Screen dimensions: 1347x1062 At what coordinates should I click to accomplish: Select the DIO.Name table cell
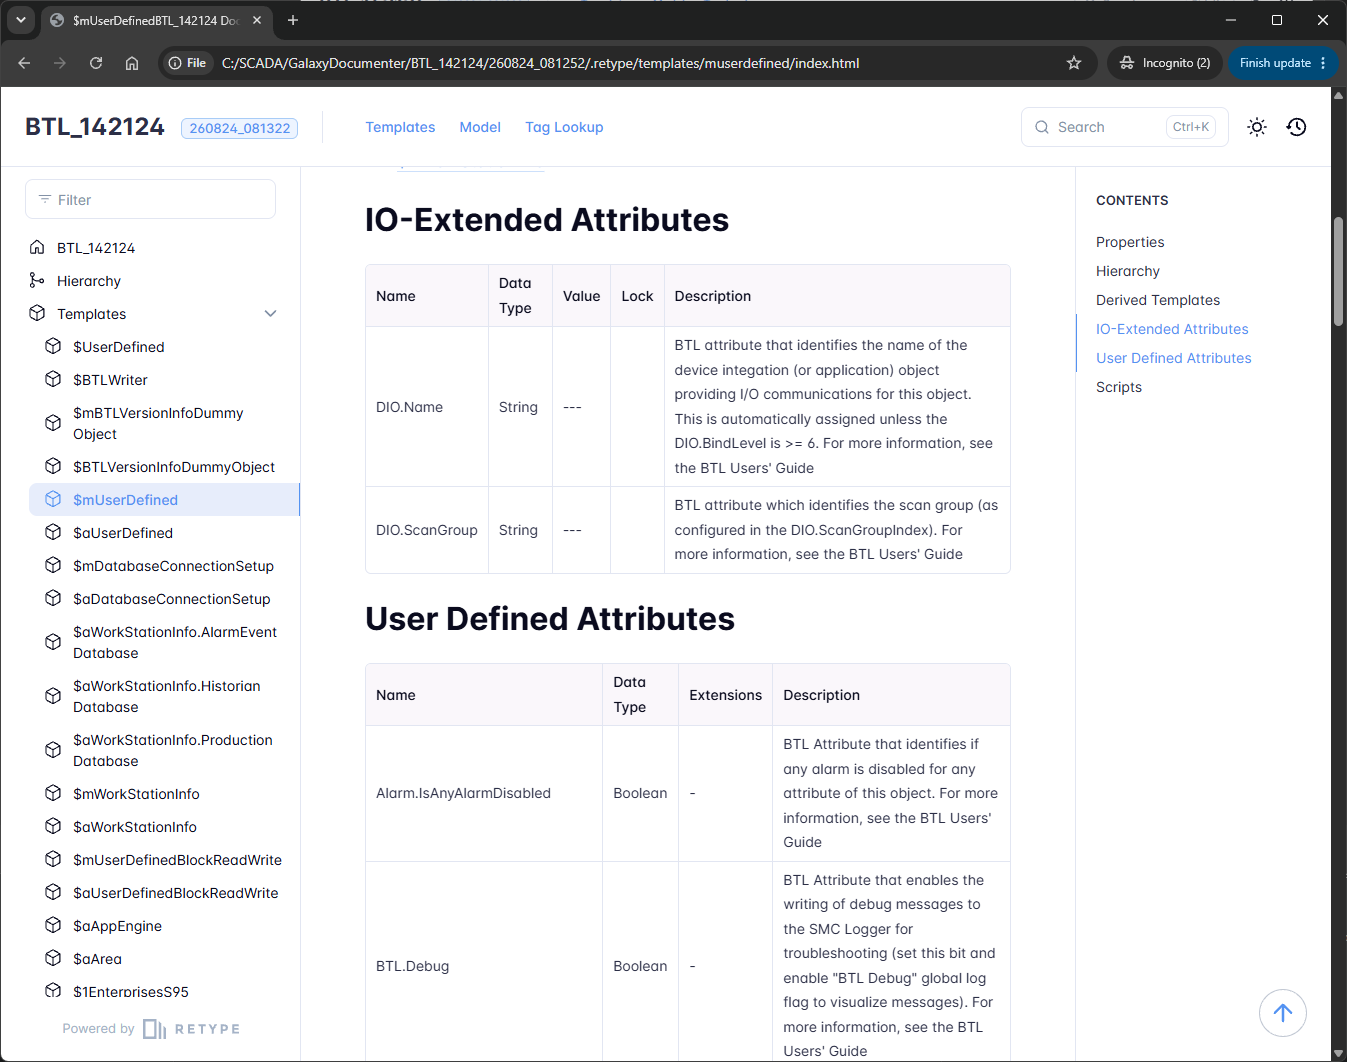[427, 407]
